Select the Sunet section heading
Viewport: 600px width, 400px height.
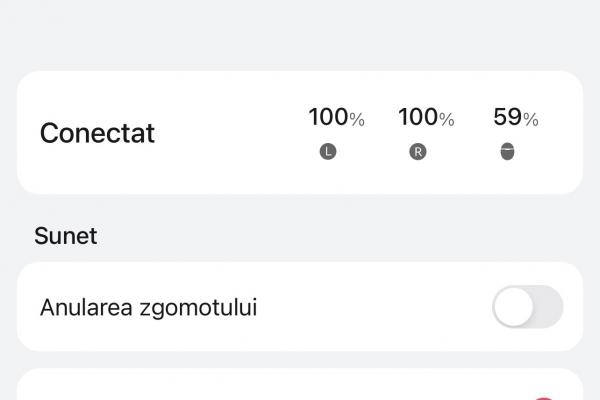(65, 236)
